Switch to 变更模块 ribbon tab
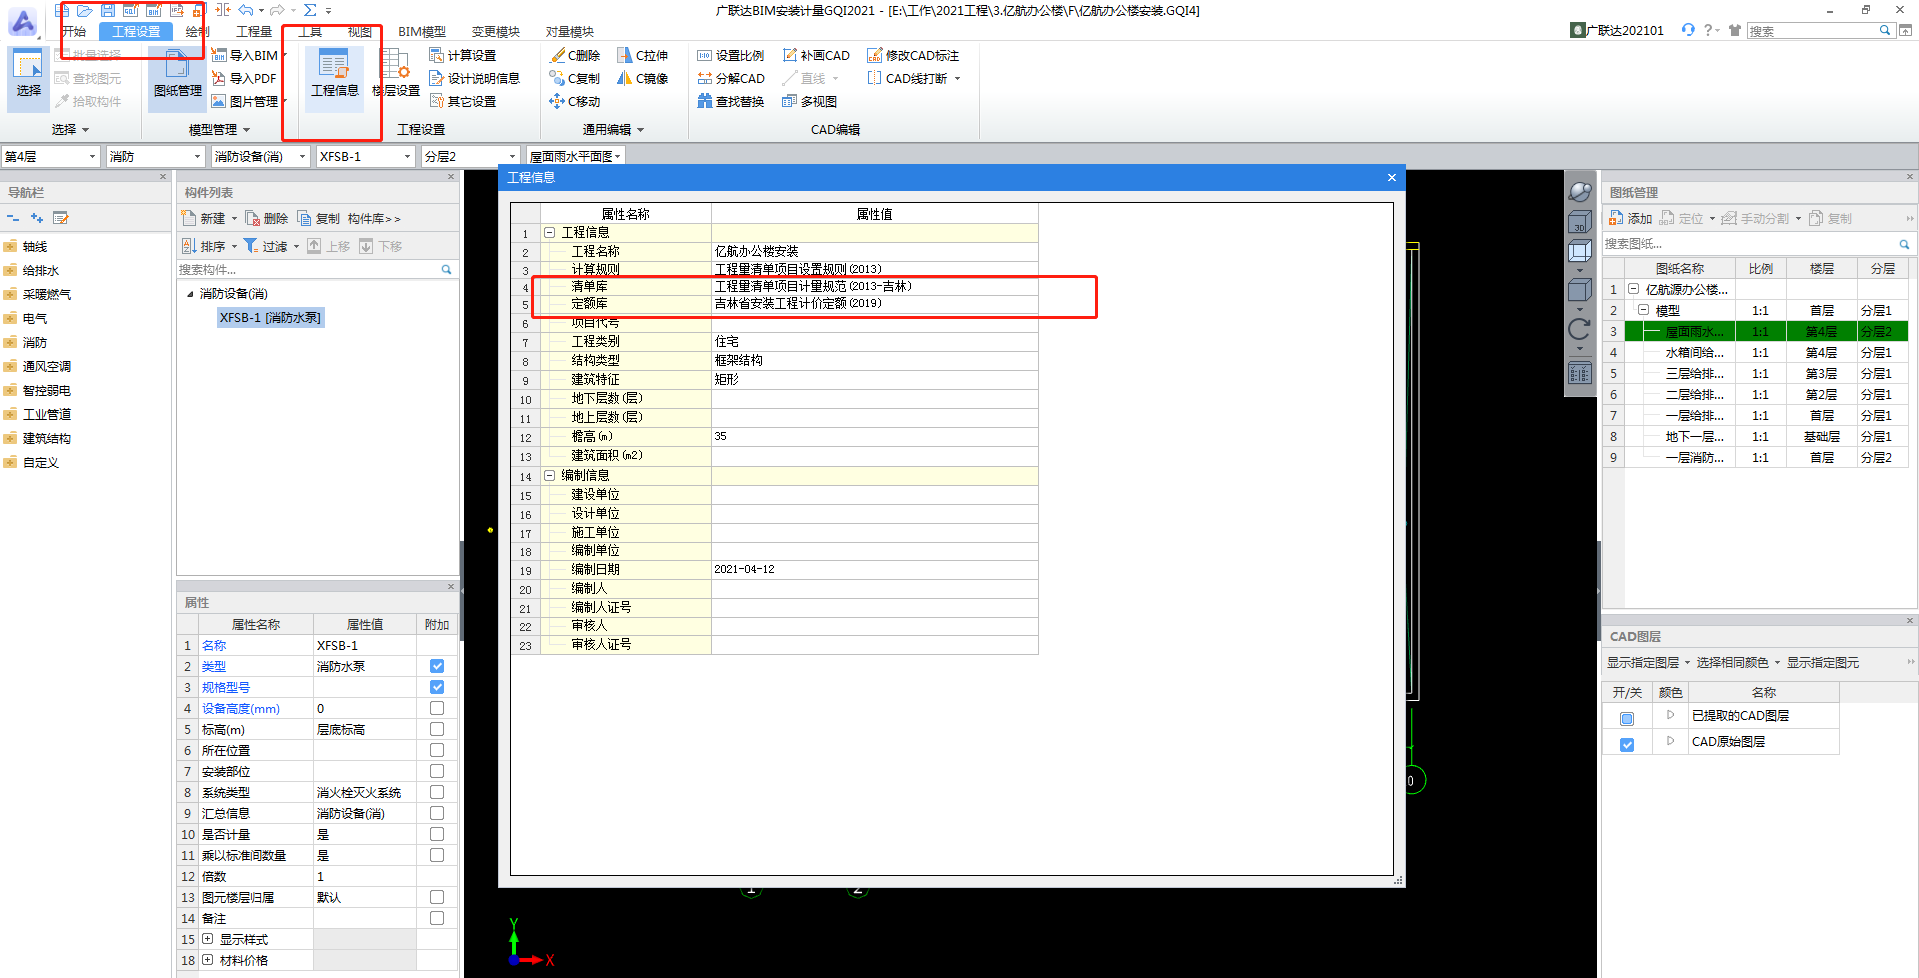This screenshot has width=1919, height=978. click(x=496, y=32)
